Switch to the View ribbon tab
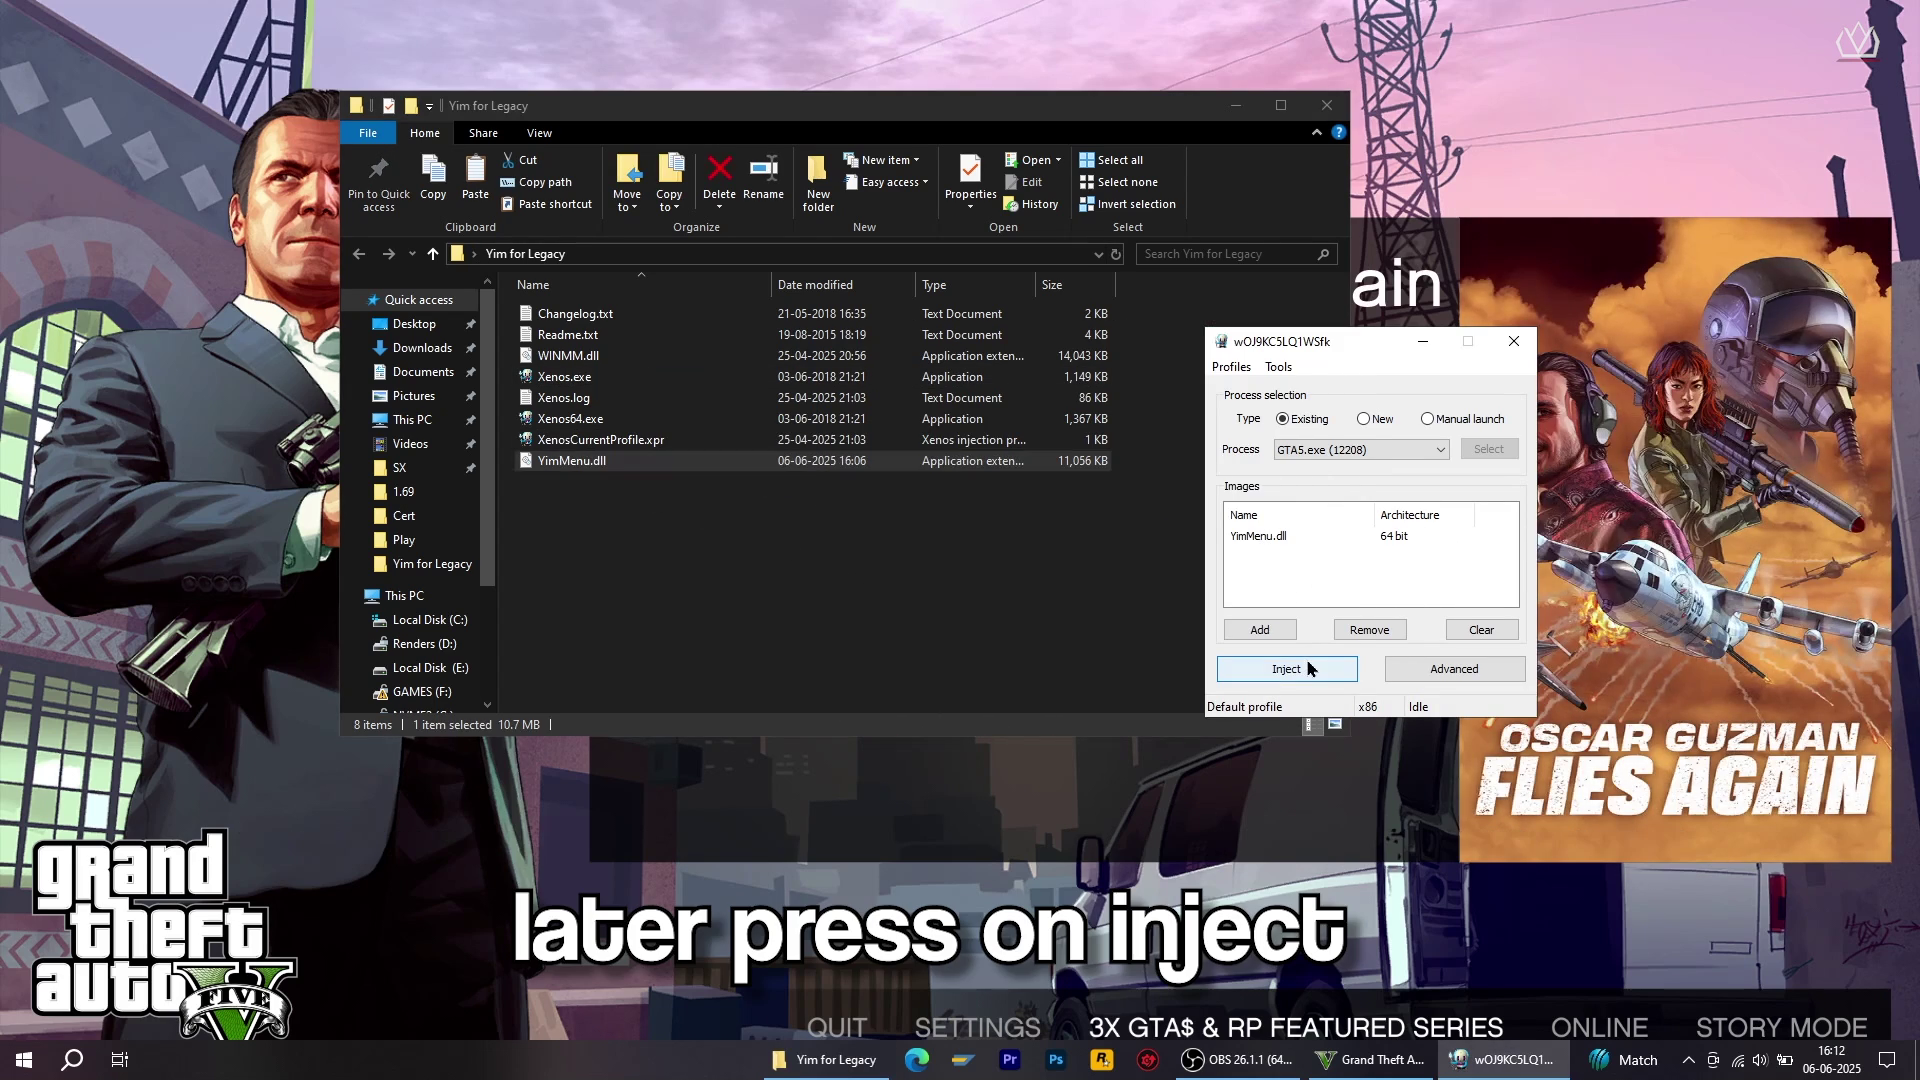Viewport: 1920px width, 1080px height. [539, 133]
